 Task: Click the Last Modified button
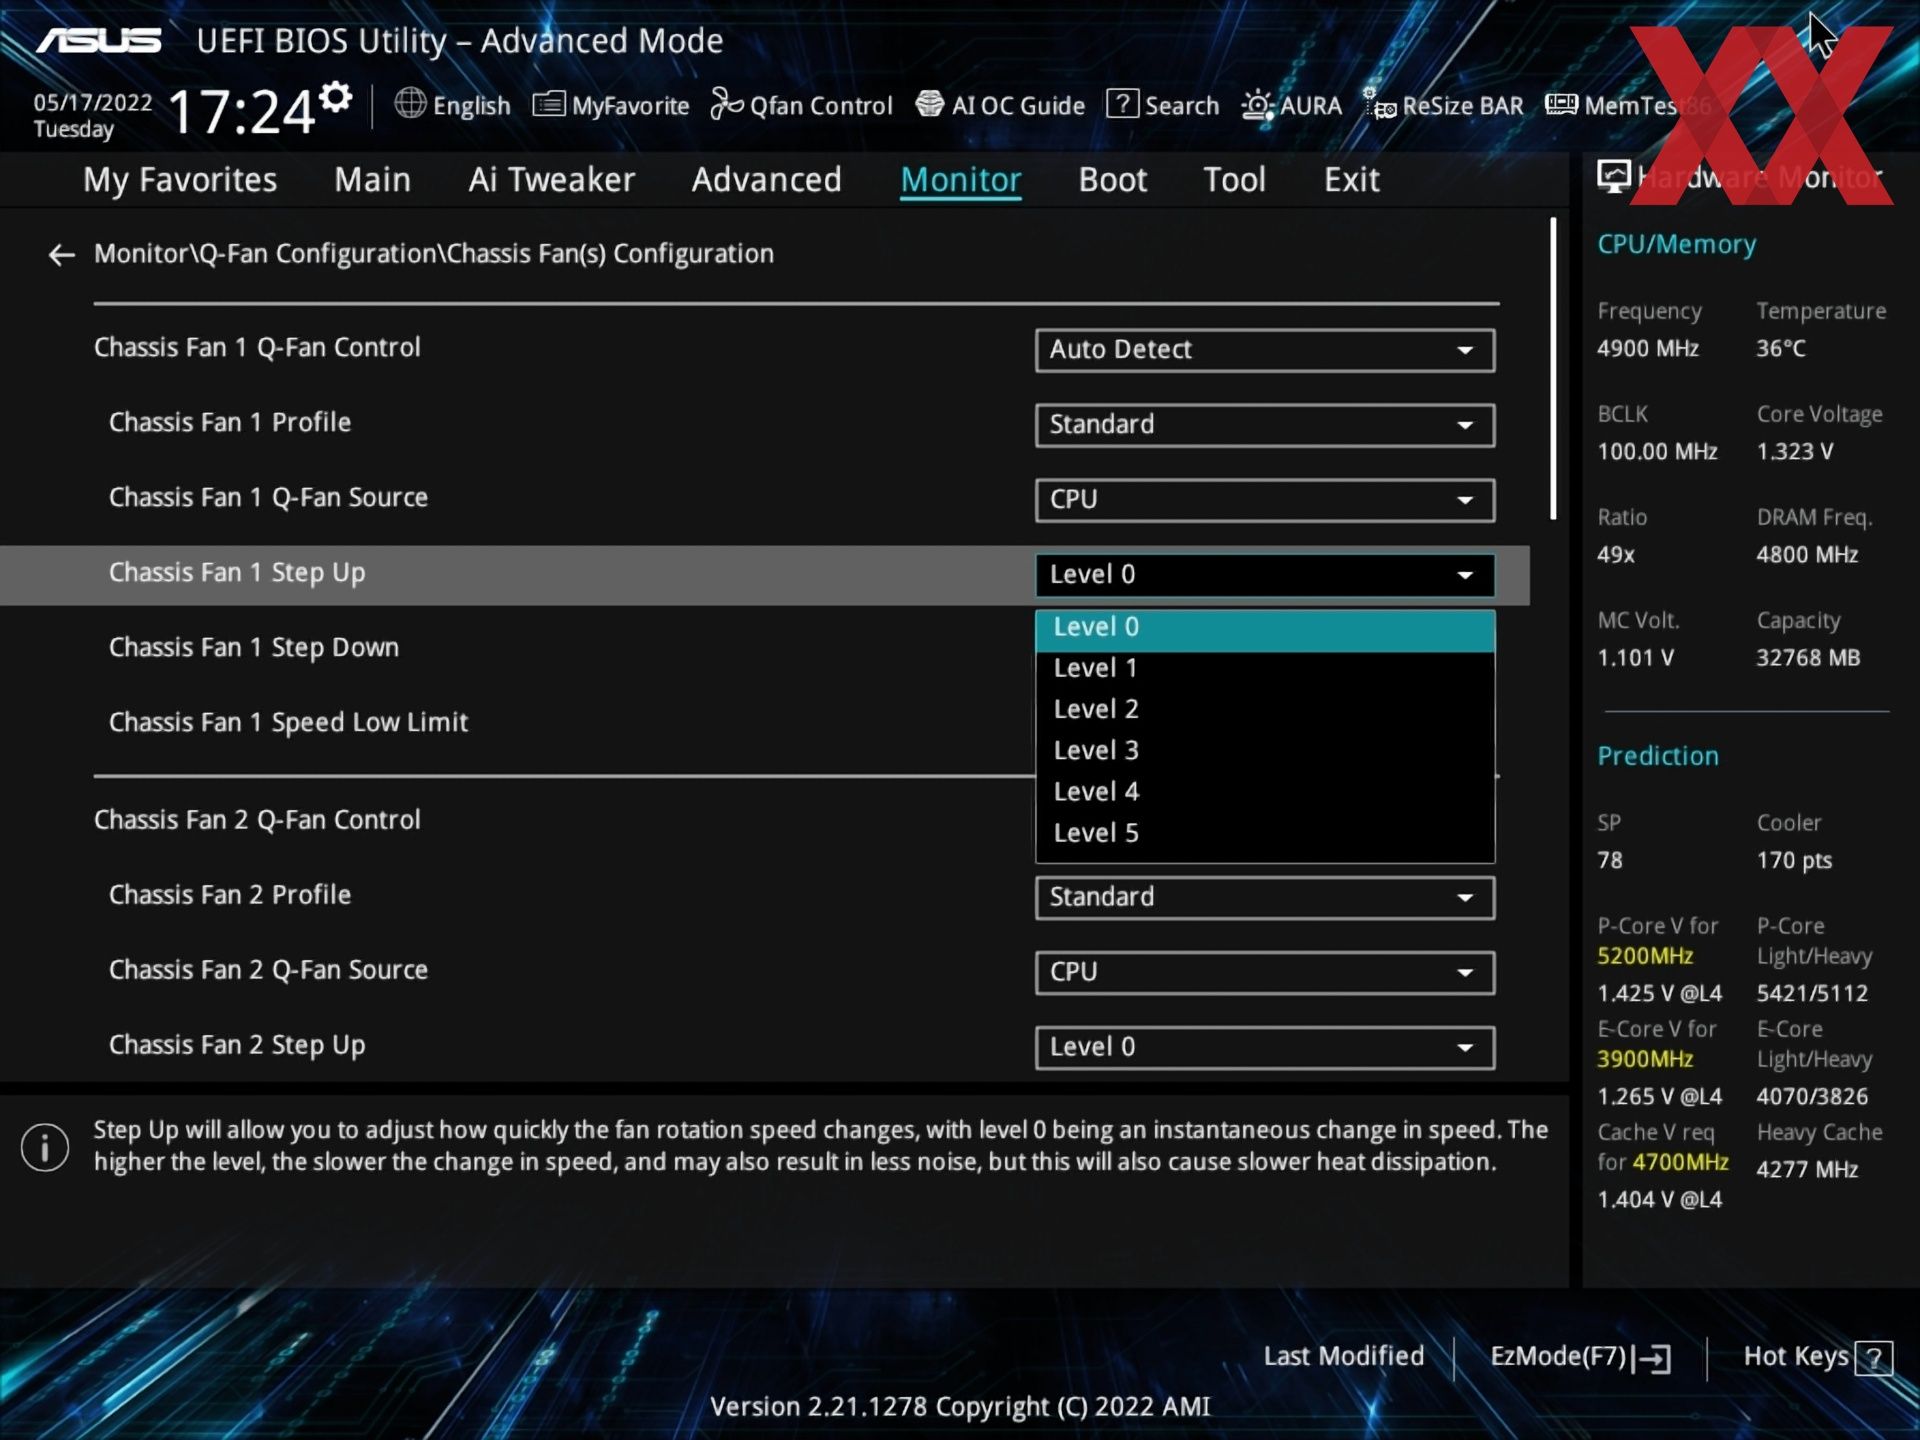(x=1343, y=1356)
